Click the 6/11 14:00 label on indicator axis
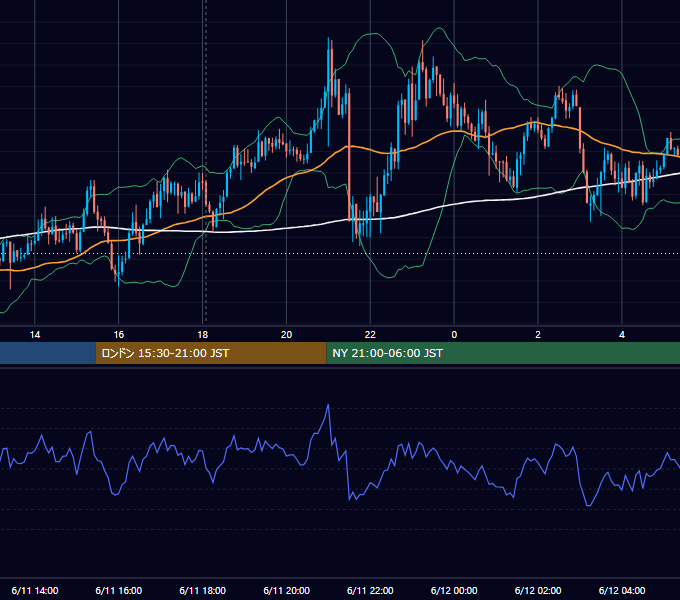This screenshot has height=600, width=680. (35, 590)
